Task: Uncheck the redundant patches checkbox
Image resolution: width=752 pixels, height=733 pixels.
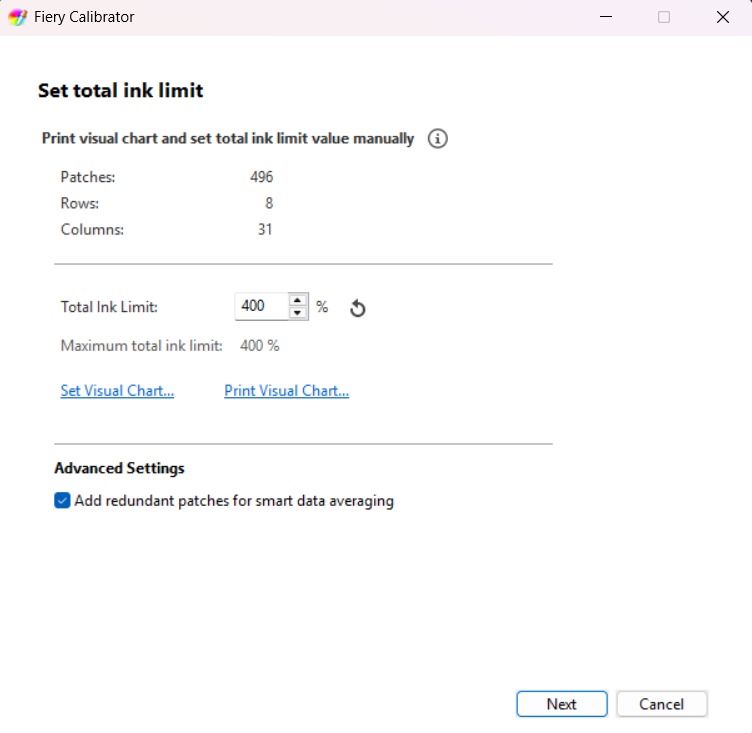Action: pos(63,501)
